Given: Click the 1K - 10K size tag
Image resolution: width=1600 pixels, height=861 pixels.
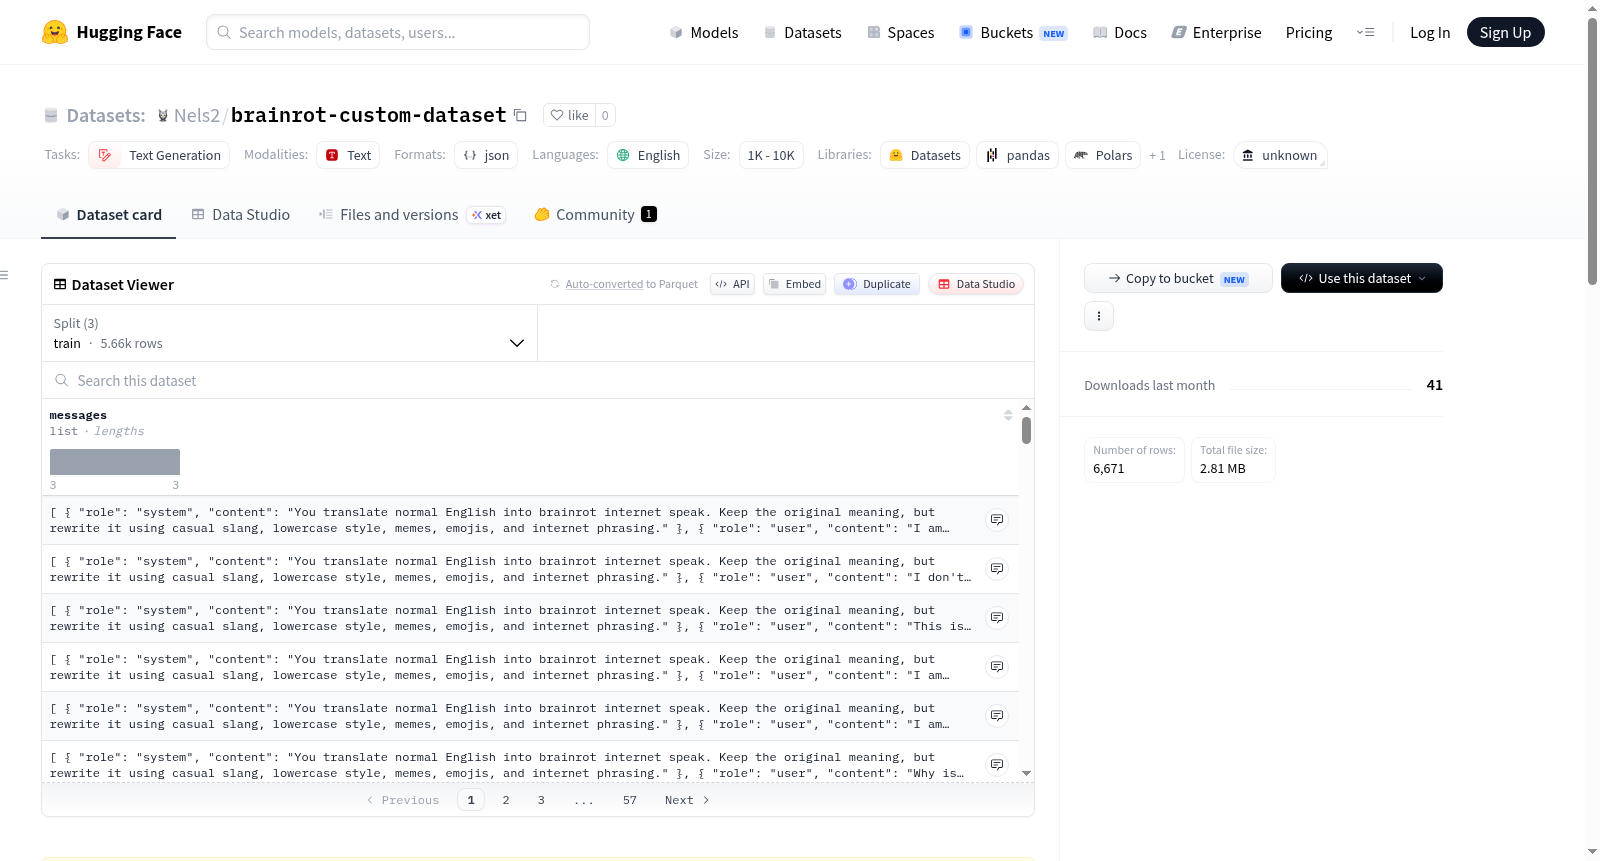Looking at the screenshot, I should [x=771, y=155].
